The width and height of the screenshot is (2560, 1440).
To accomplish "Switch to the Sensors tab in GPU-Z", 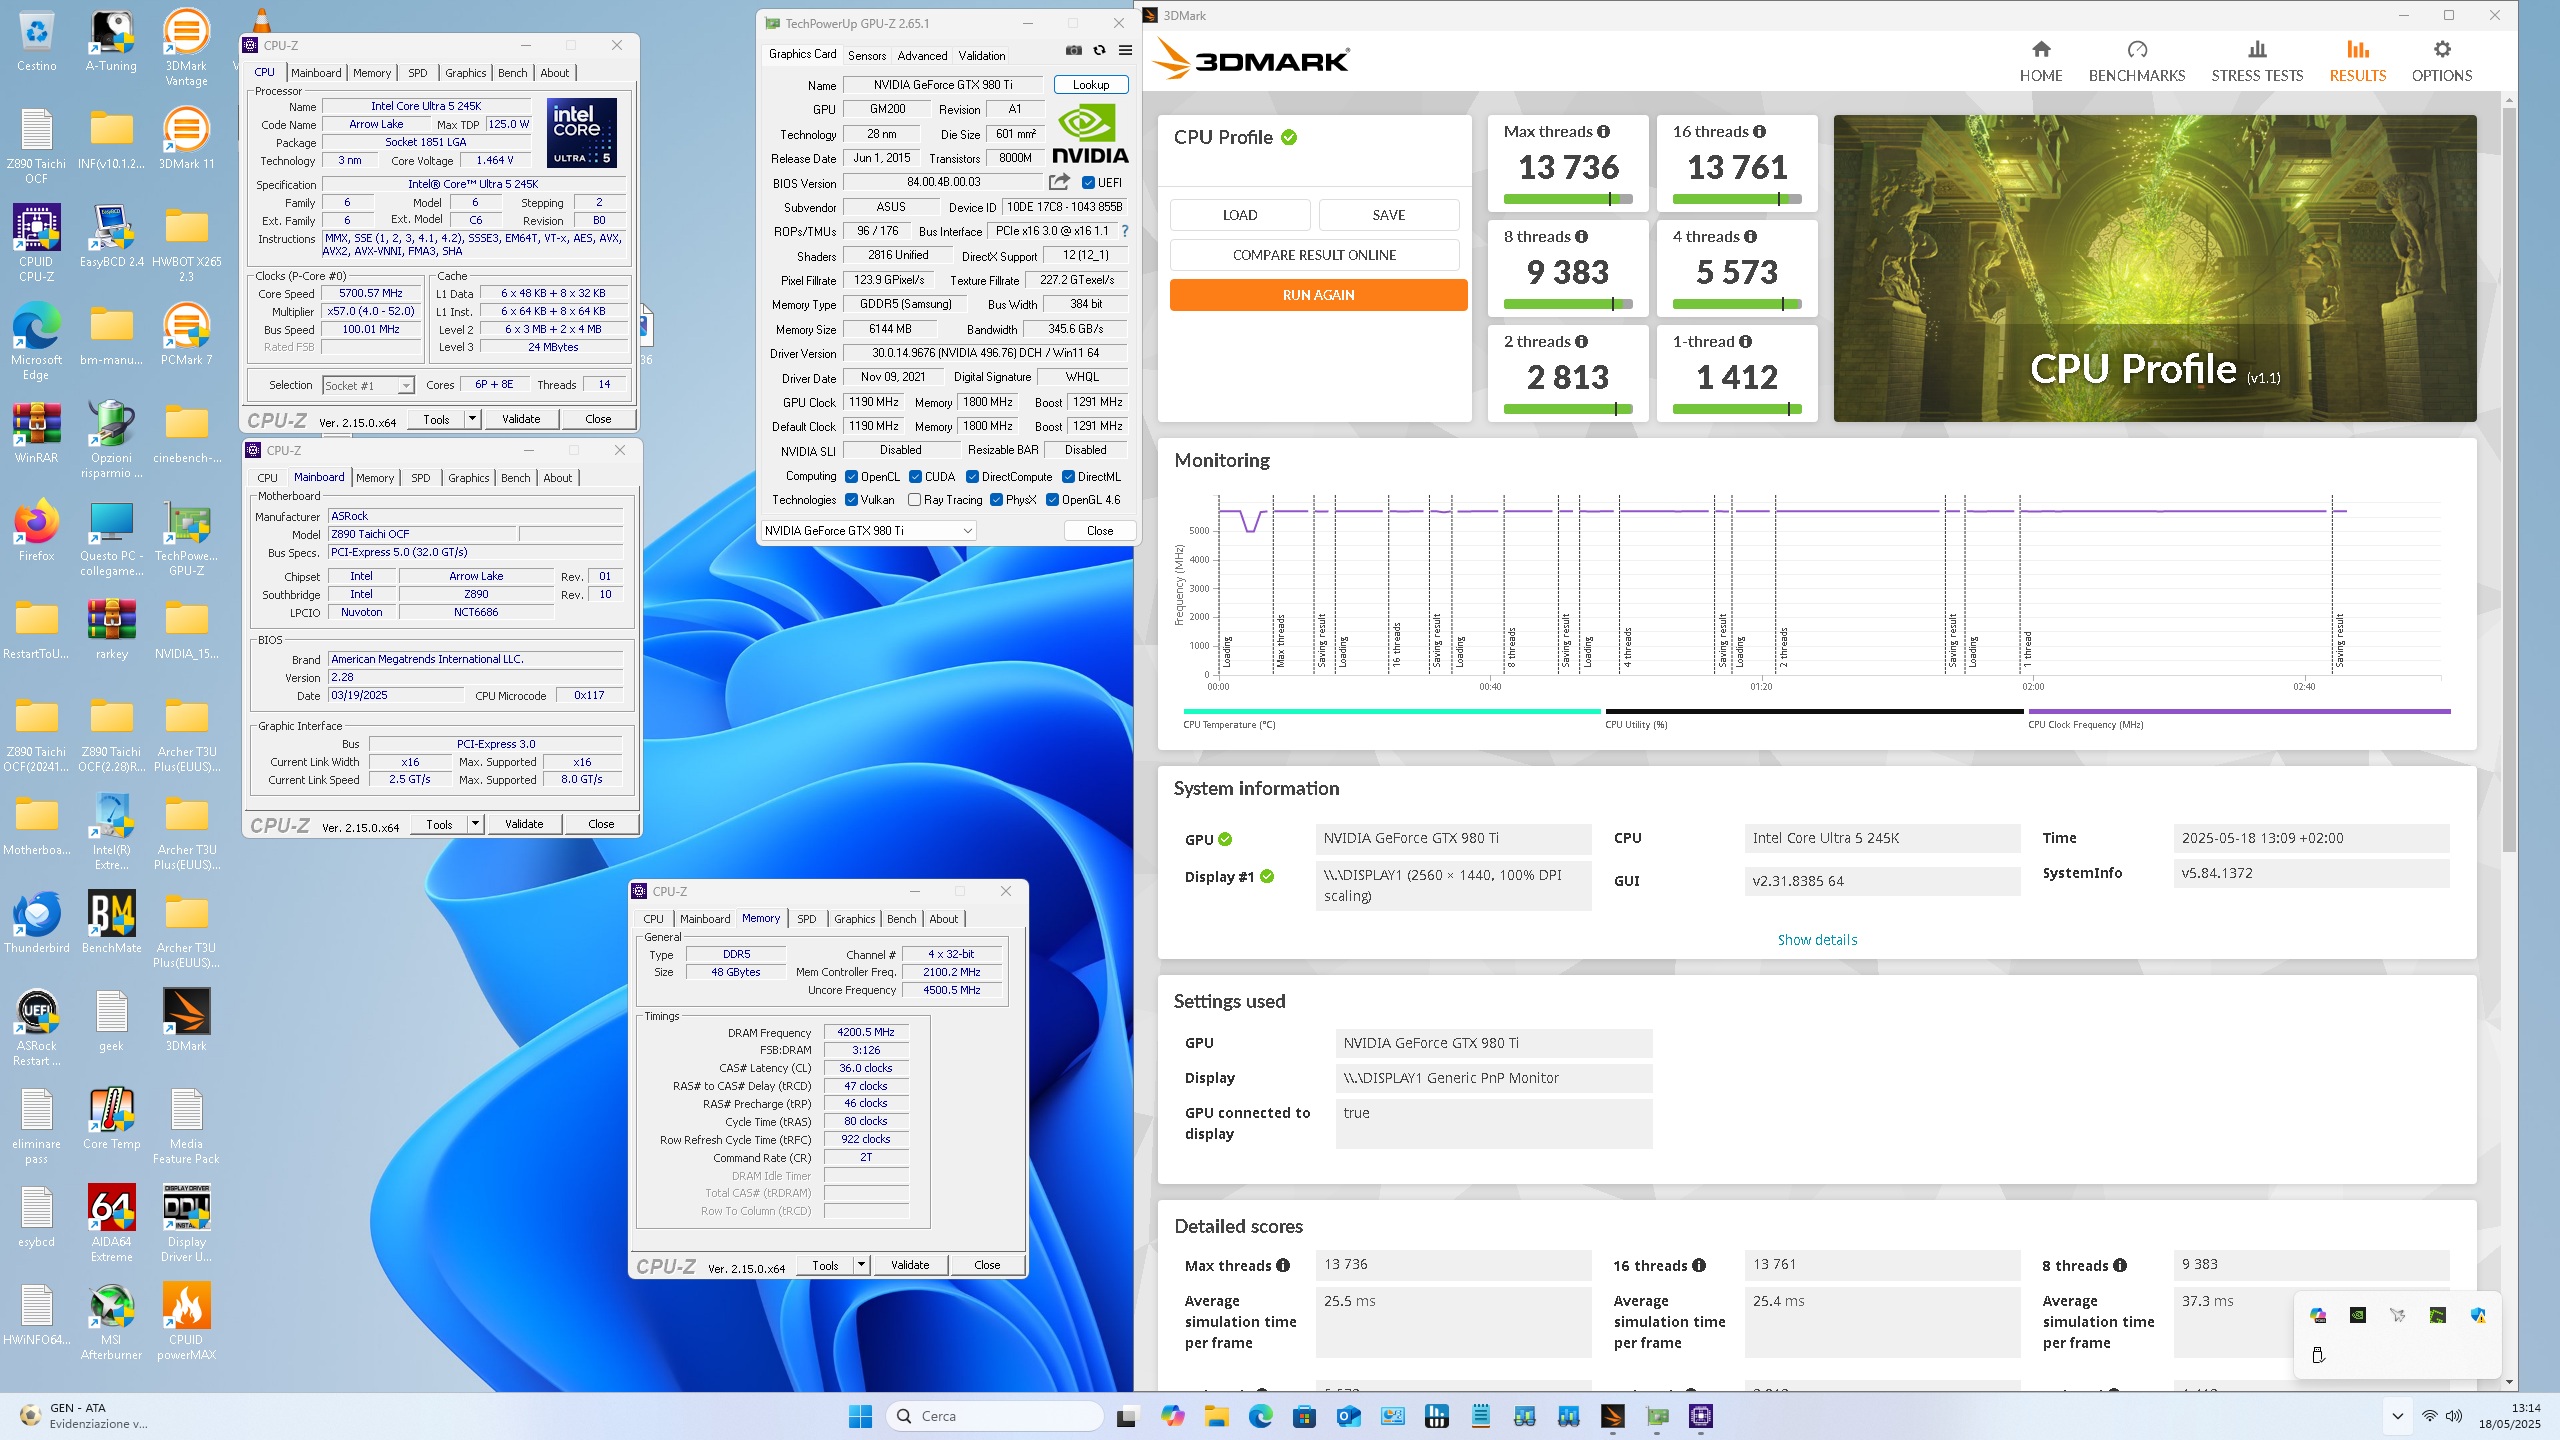I will 867,56.
